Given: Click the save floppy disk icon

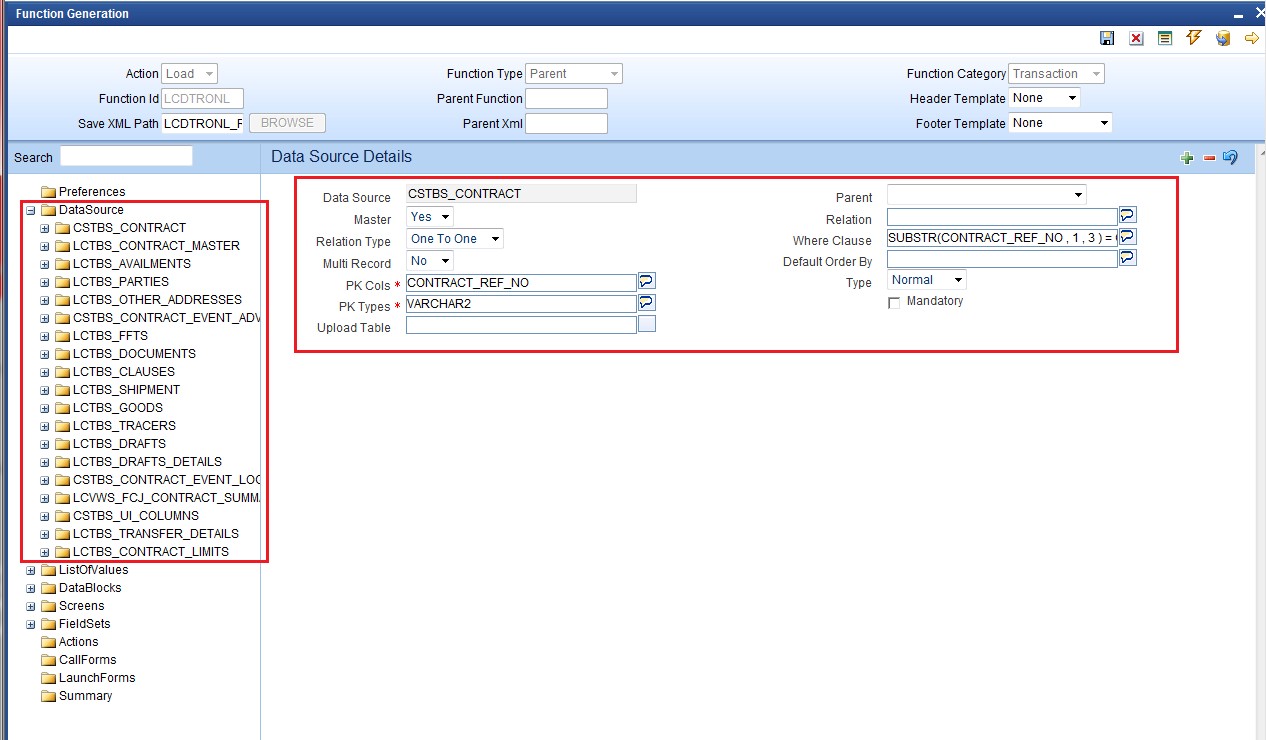Looking at the screenshot, I should 1107,38.
